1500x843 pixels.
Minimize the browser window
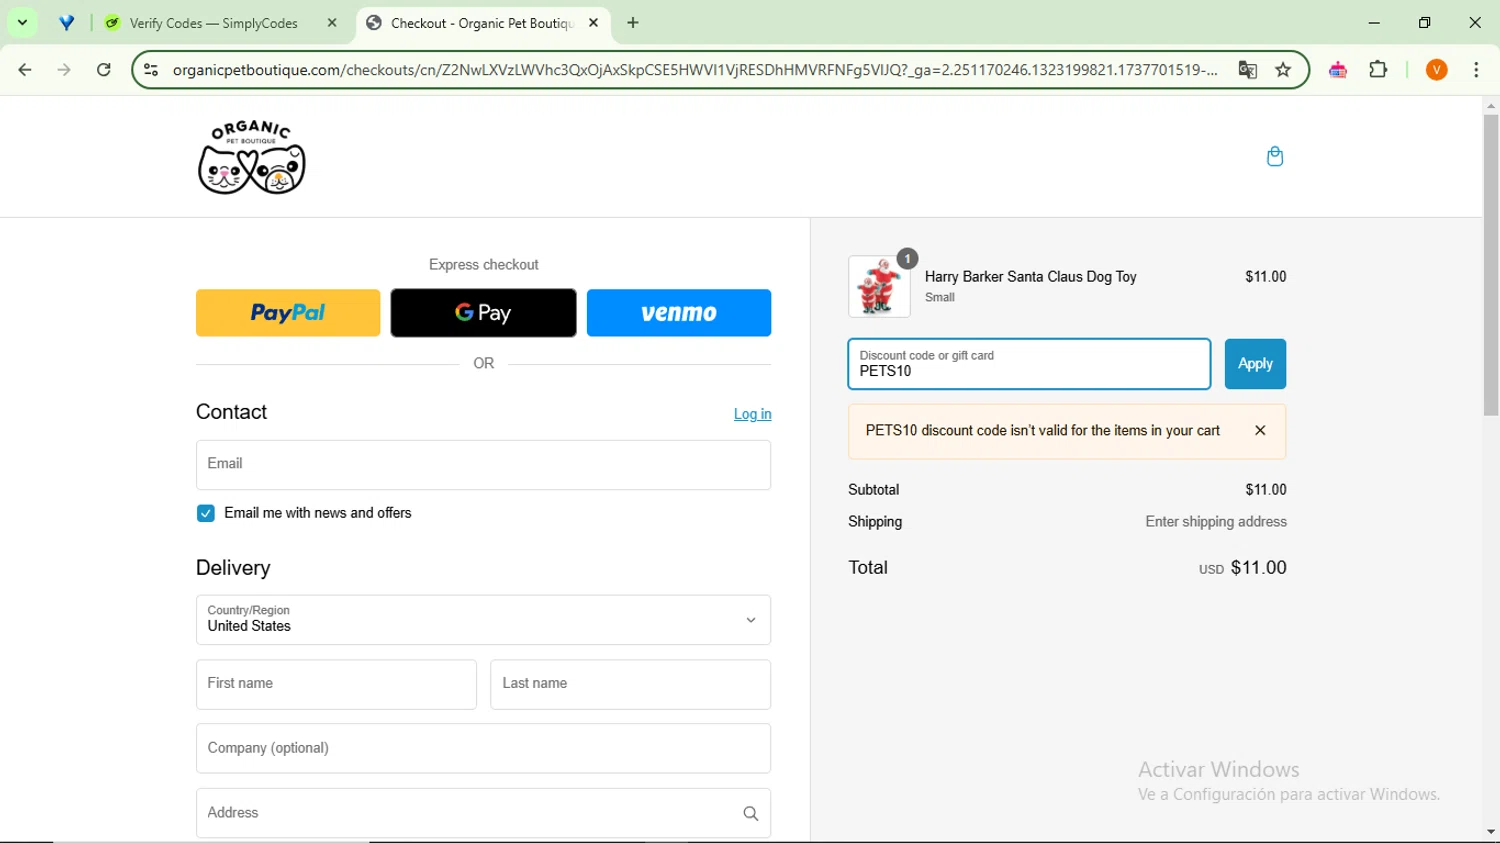pos(1374,23)
